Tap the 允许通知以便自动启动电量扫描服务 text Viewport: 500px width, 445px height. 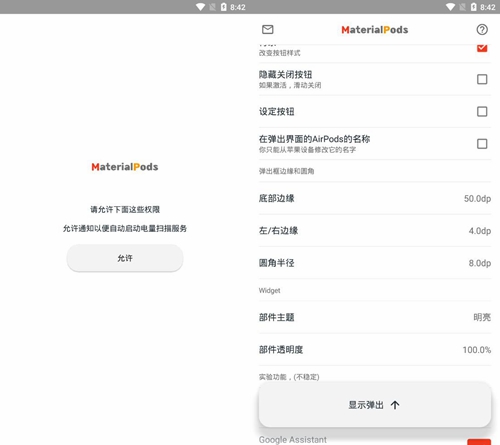coord(125,228)
